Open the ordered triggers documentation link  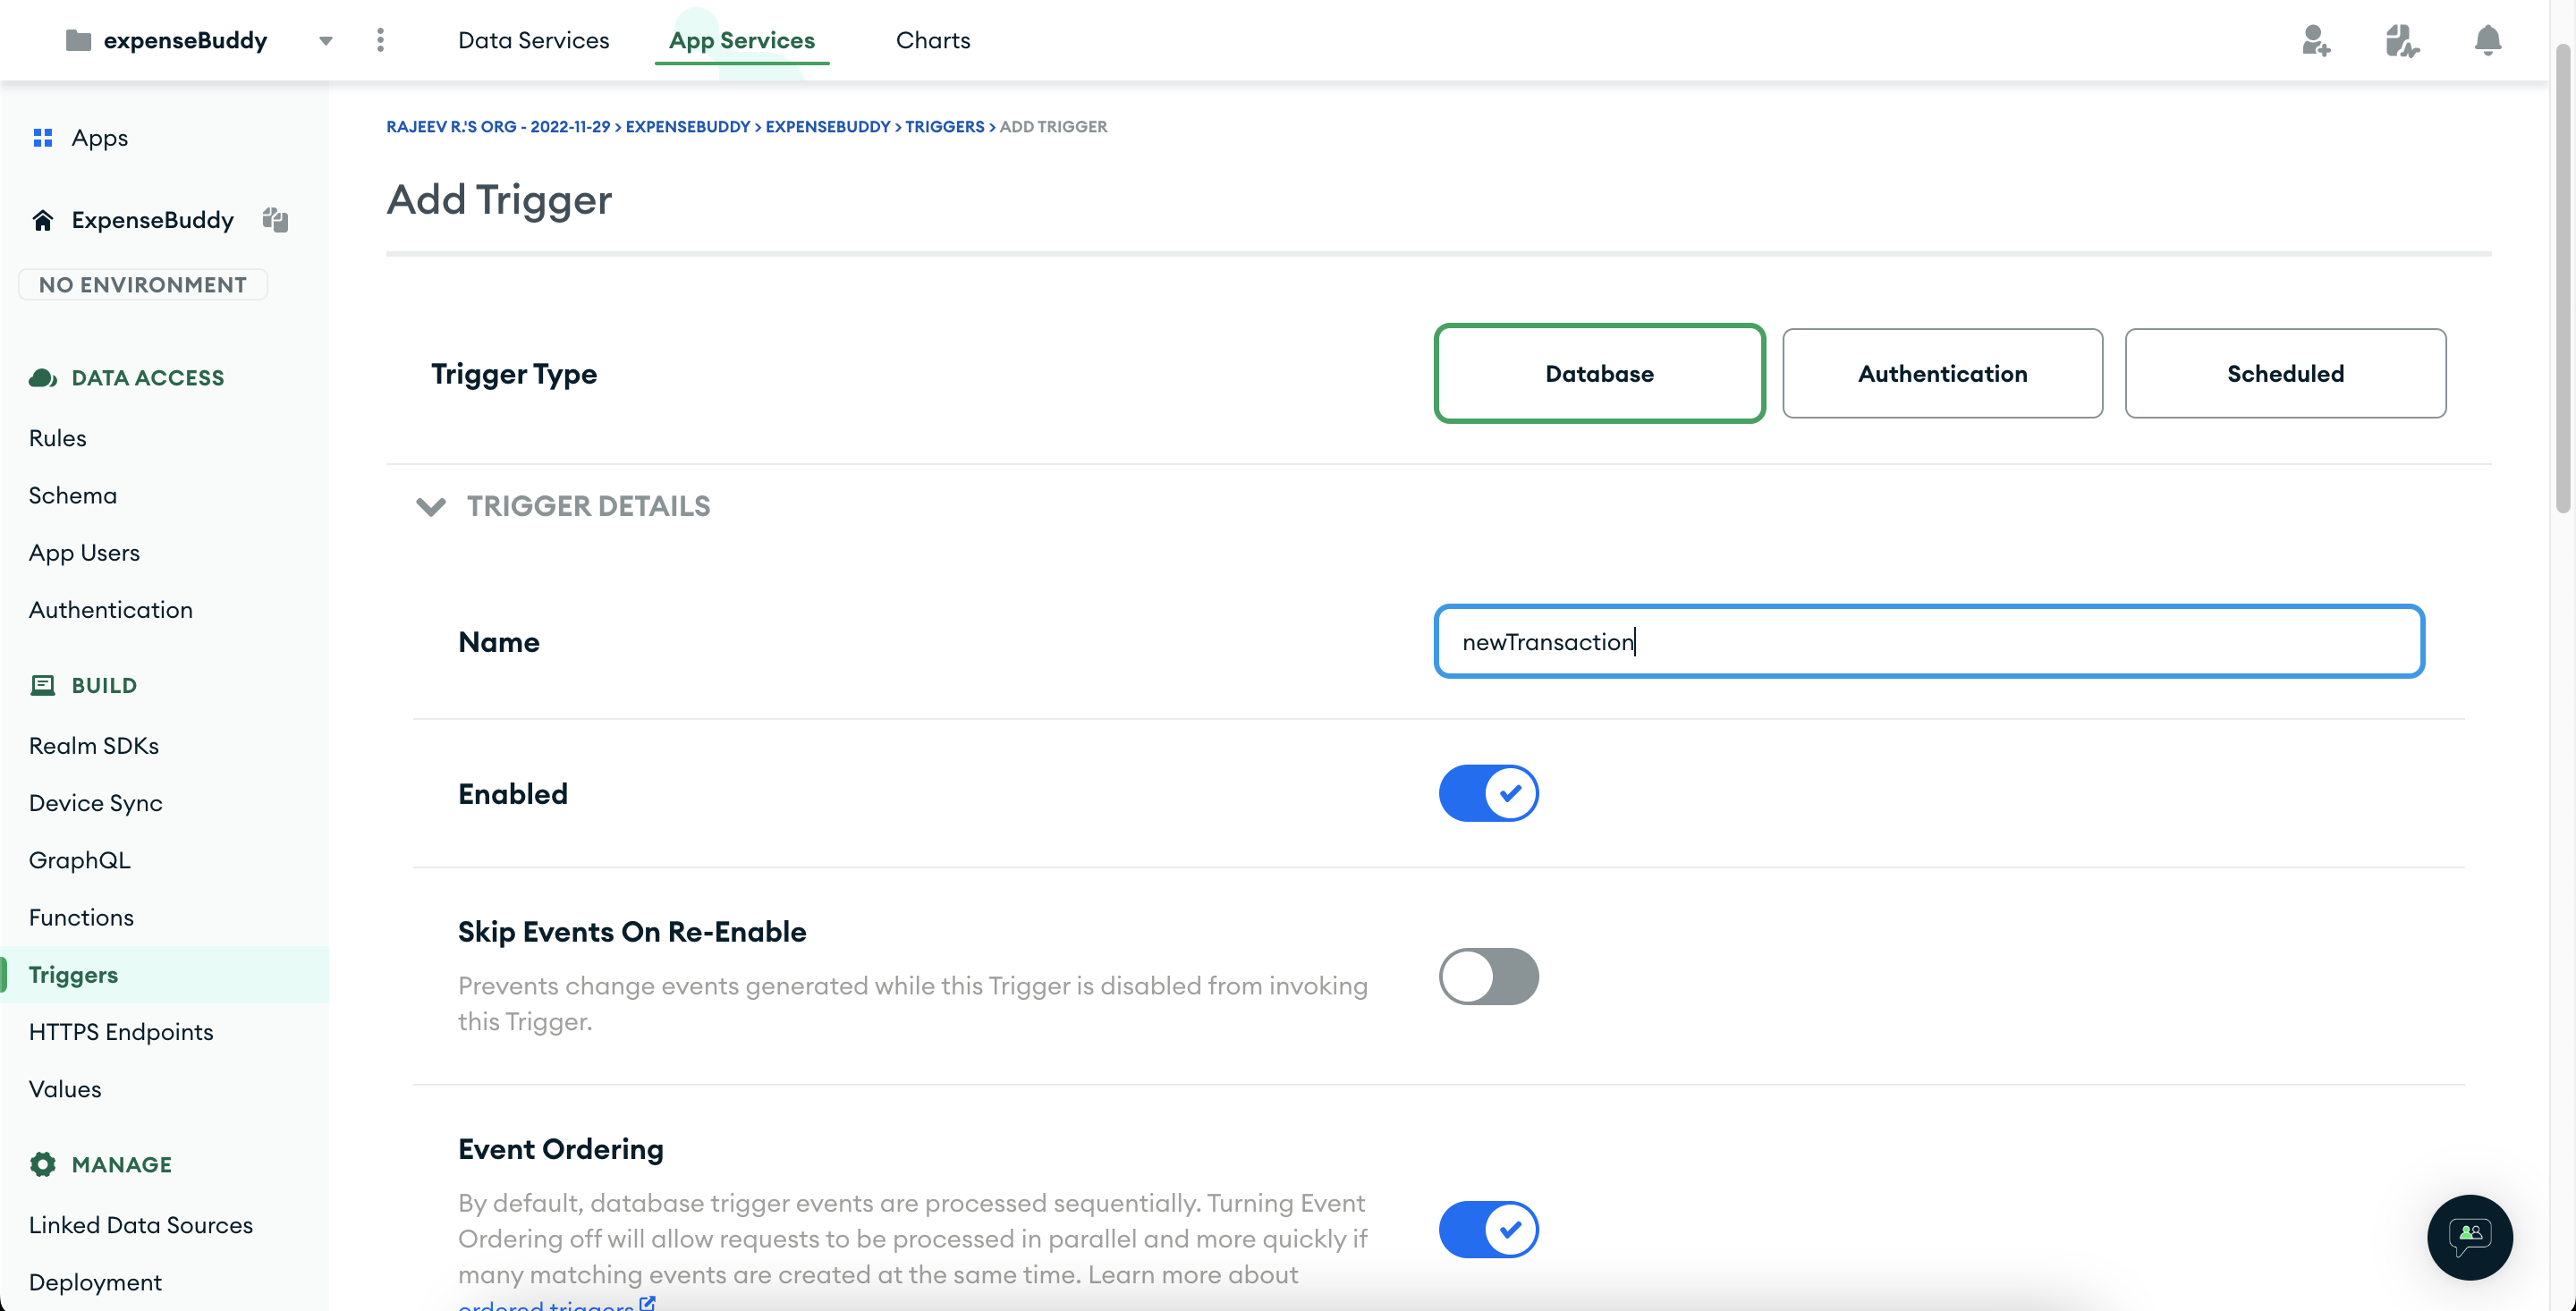pos(556,1304)
